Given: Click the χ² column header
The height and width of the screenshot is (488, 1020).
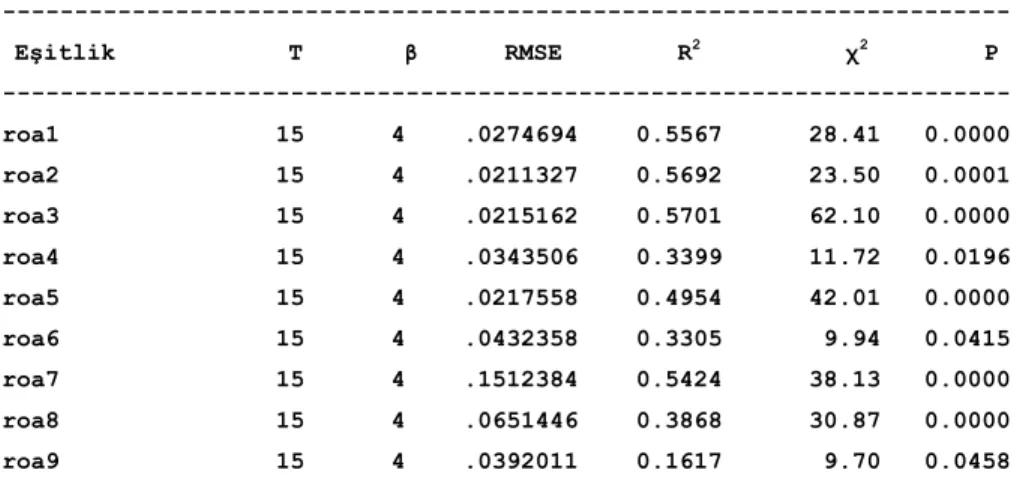Looking at the screenshot, I should 854,53.
